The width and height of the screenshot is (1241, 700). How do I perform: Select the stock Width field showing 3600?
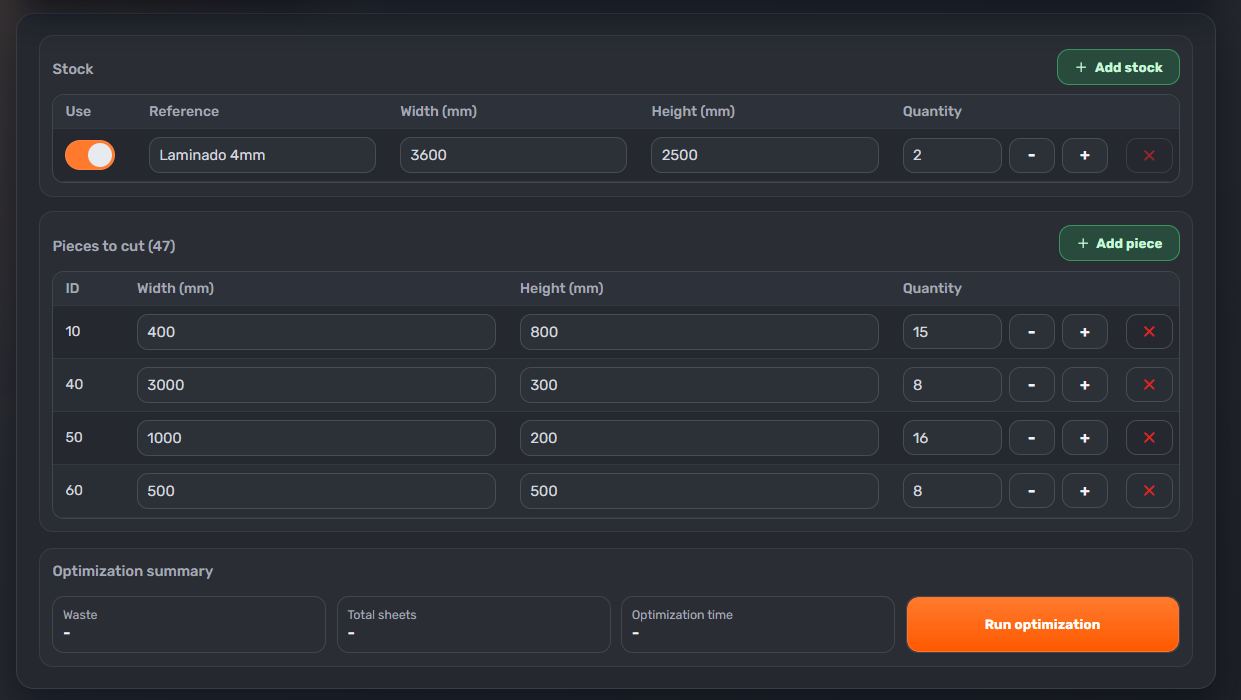513,155
